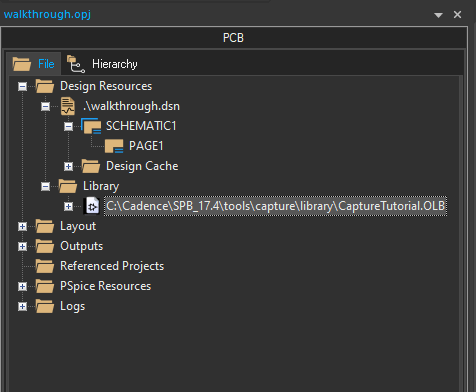Viewport: 476px width, 392px height.
Task: Click the Outputs folder icon
Action: point(45,246)
